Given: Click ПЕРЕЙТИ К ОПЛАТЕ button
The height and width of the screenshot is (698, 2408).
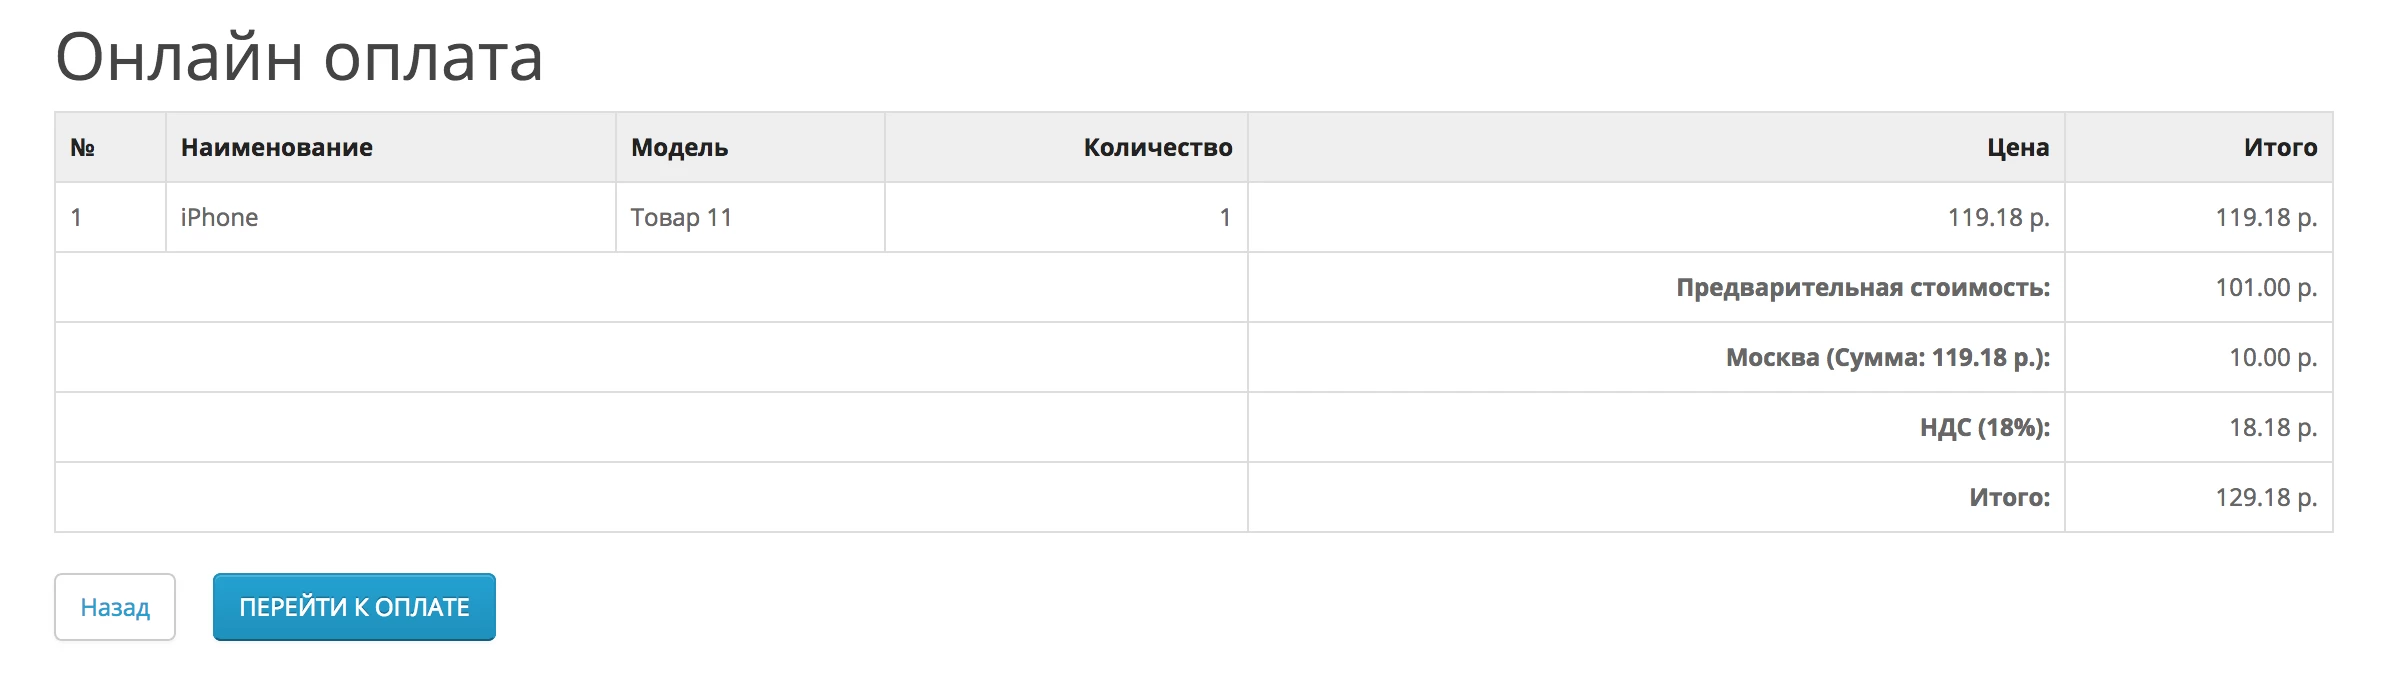Looking at the screenshot, I should pyautogui.click(x=354, y=607).
